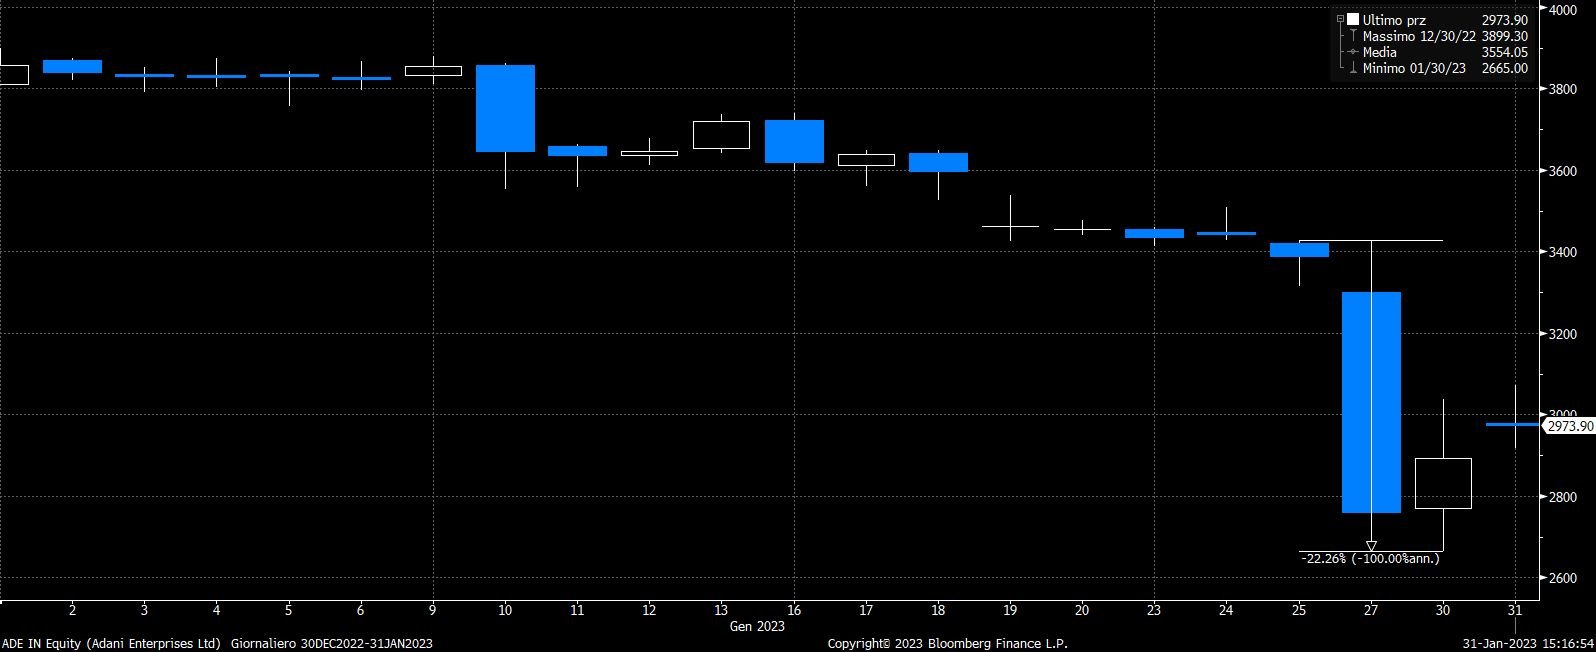Click the Massimo high-marker icon in legend
The height and width of the screenshot is (652, 1596).
point(1353,36)
